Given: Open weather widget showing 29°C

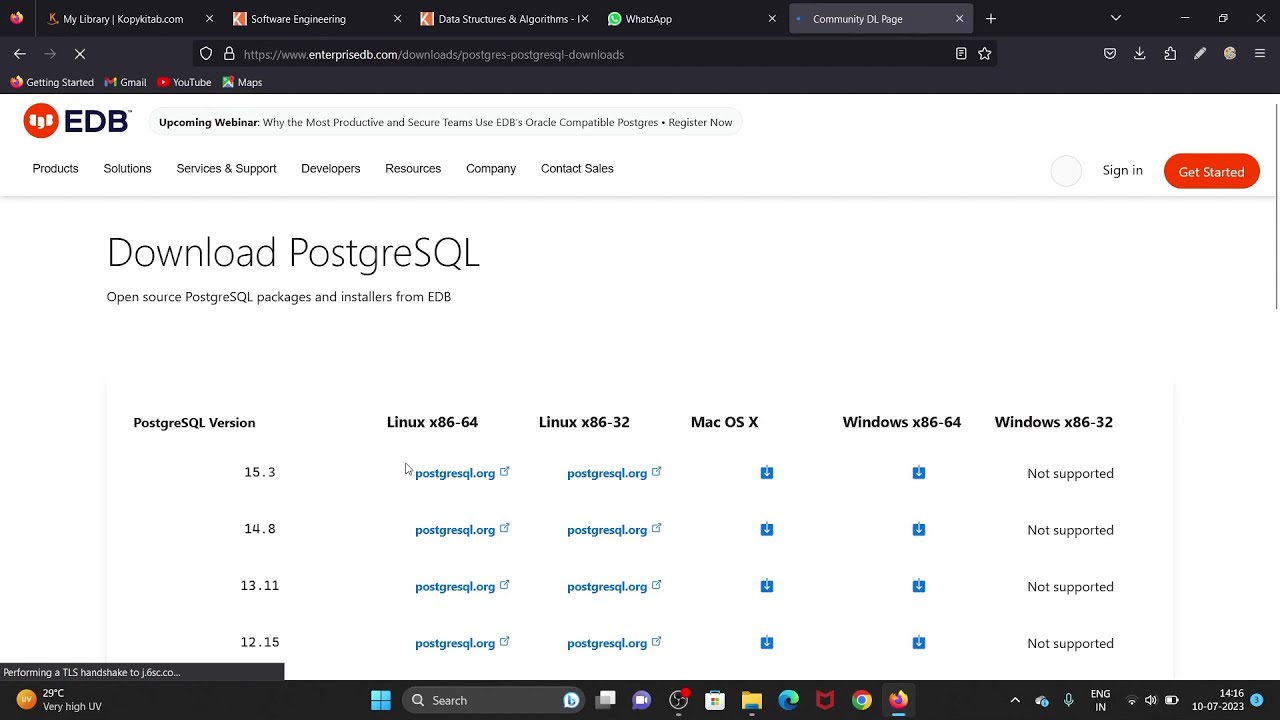Looking at the screenshot, I should point(60,700).
